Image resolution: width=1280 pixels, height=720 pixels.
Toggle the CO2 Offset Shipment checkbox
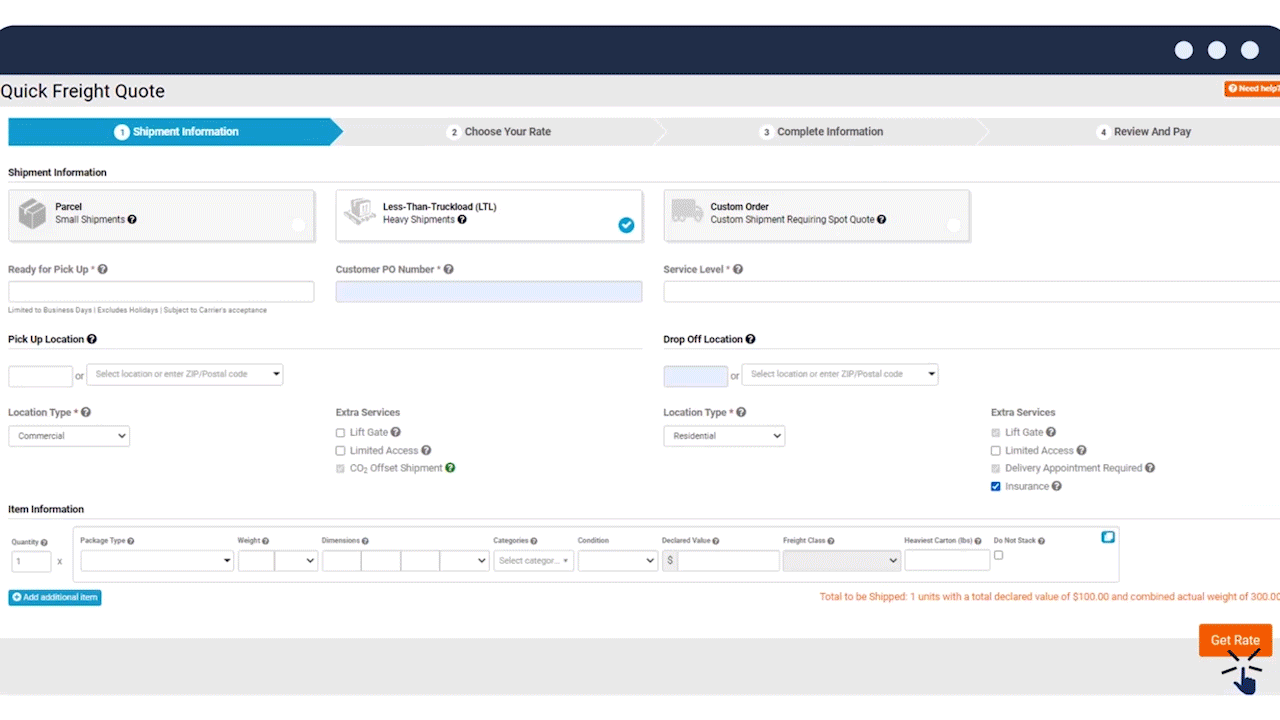pos(341,468)
